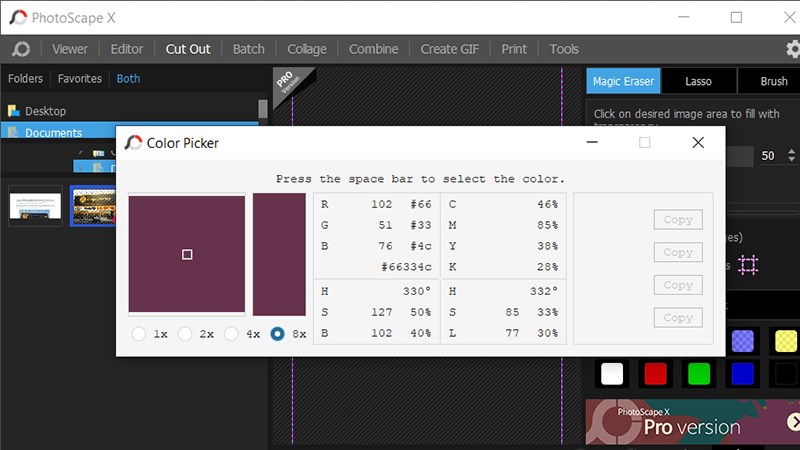Pick the green background color swatch
Image resolution: width=800 pixels, height=450 pixels.
[x=699, y=374]
